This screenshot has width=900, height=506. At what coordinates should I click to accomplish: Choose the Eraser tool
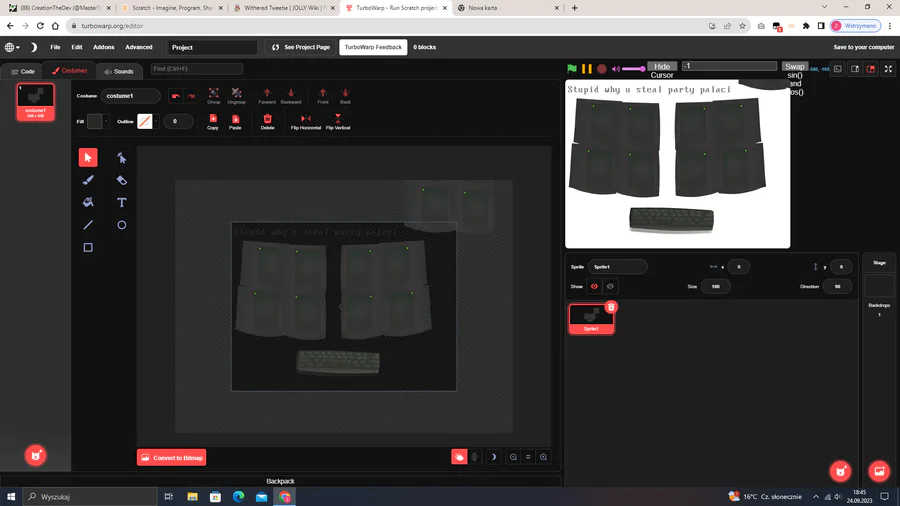click(x=122, y=180)
